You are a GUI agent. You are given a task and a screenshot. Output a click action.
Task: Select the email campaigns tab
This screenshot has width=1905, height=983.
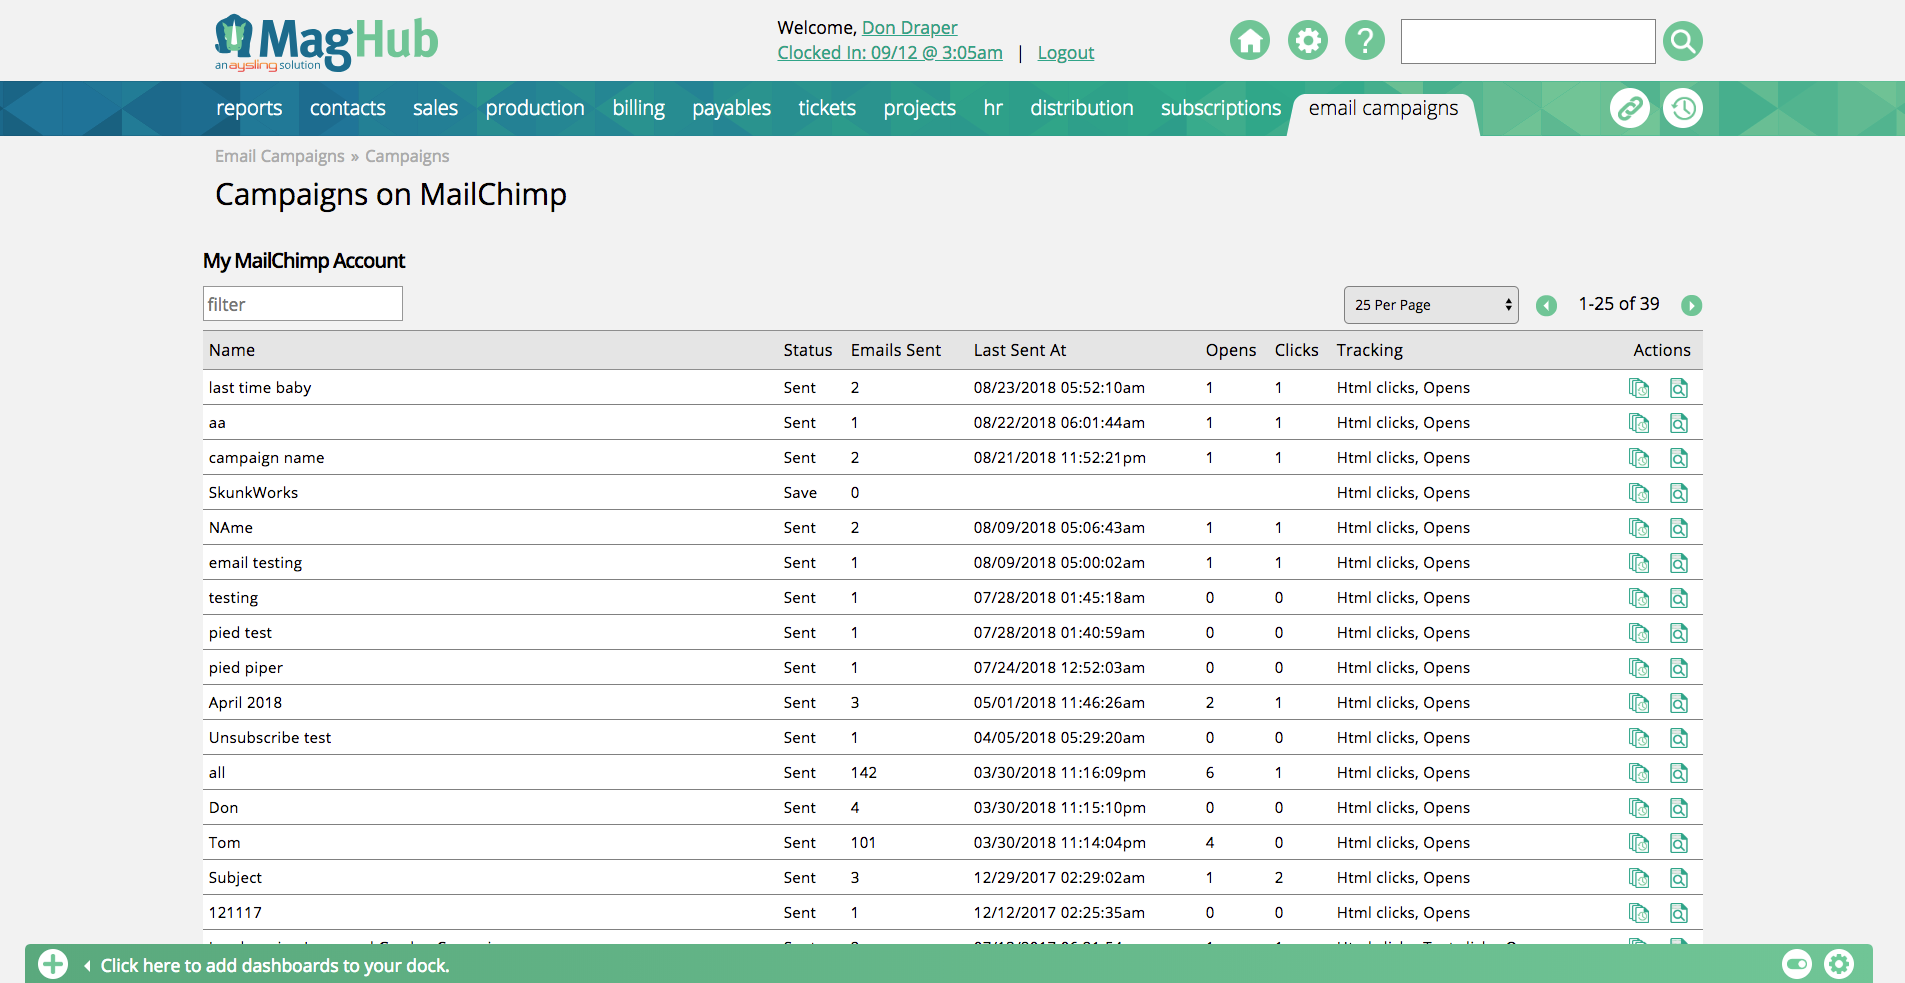point(1383,108)
